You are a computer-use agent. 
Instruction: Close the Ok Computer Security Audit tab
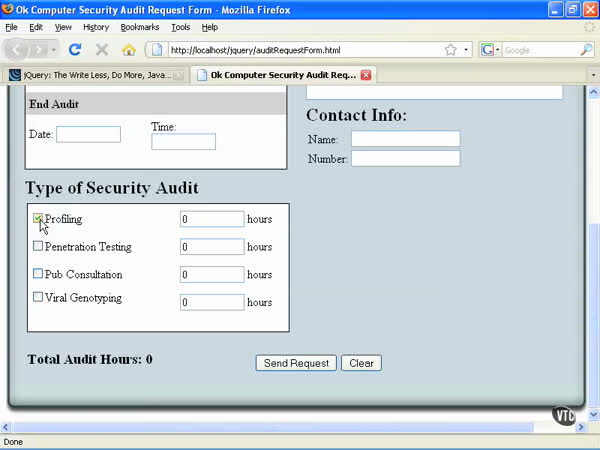point(366,75)
